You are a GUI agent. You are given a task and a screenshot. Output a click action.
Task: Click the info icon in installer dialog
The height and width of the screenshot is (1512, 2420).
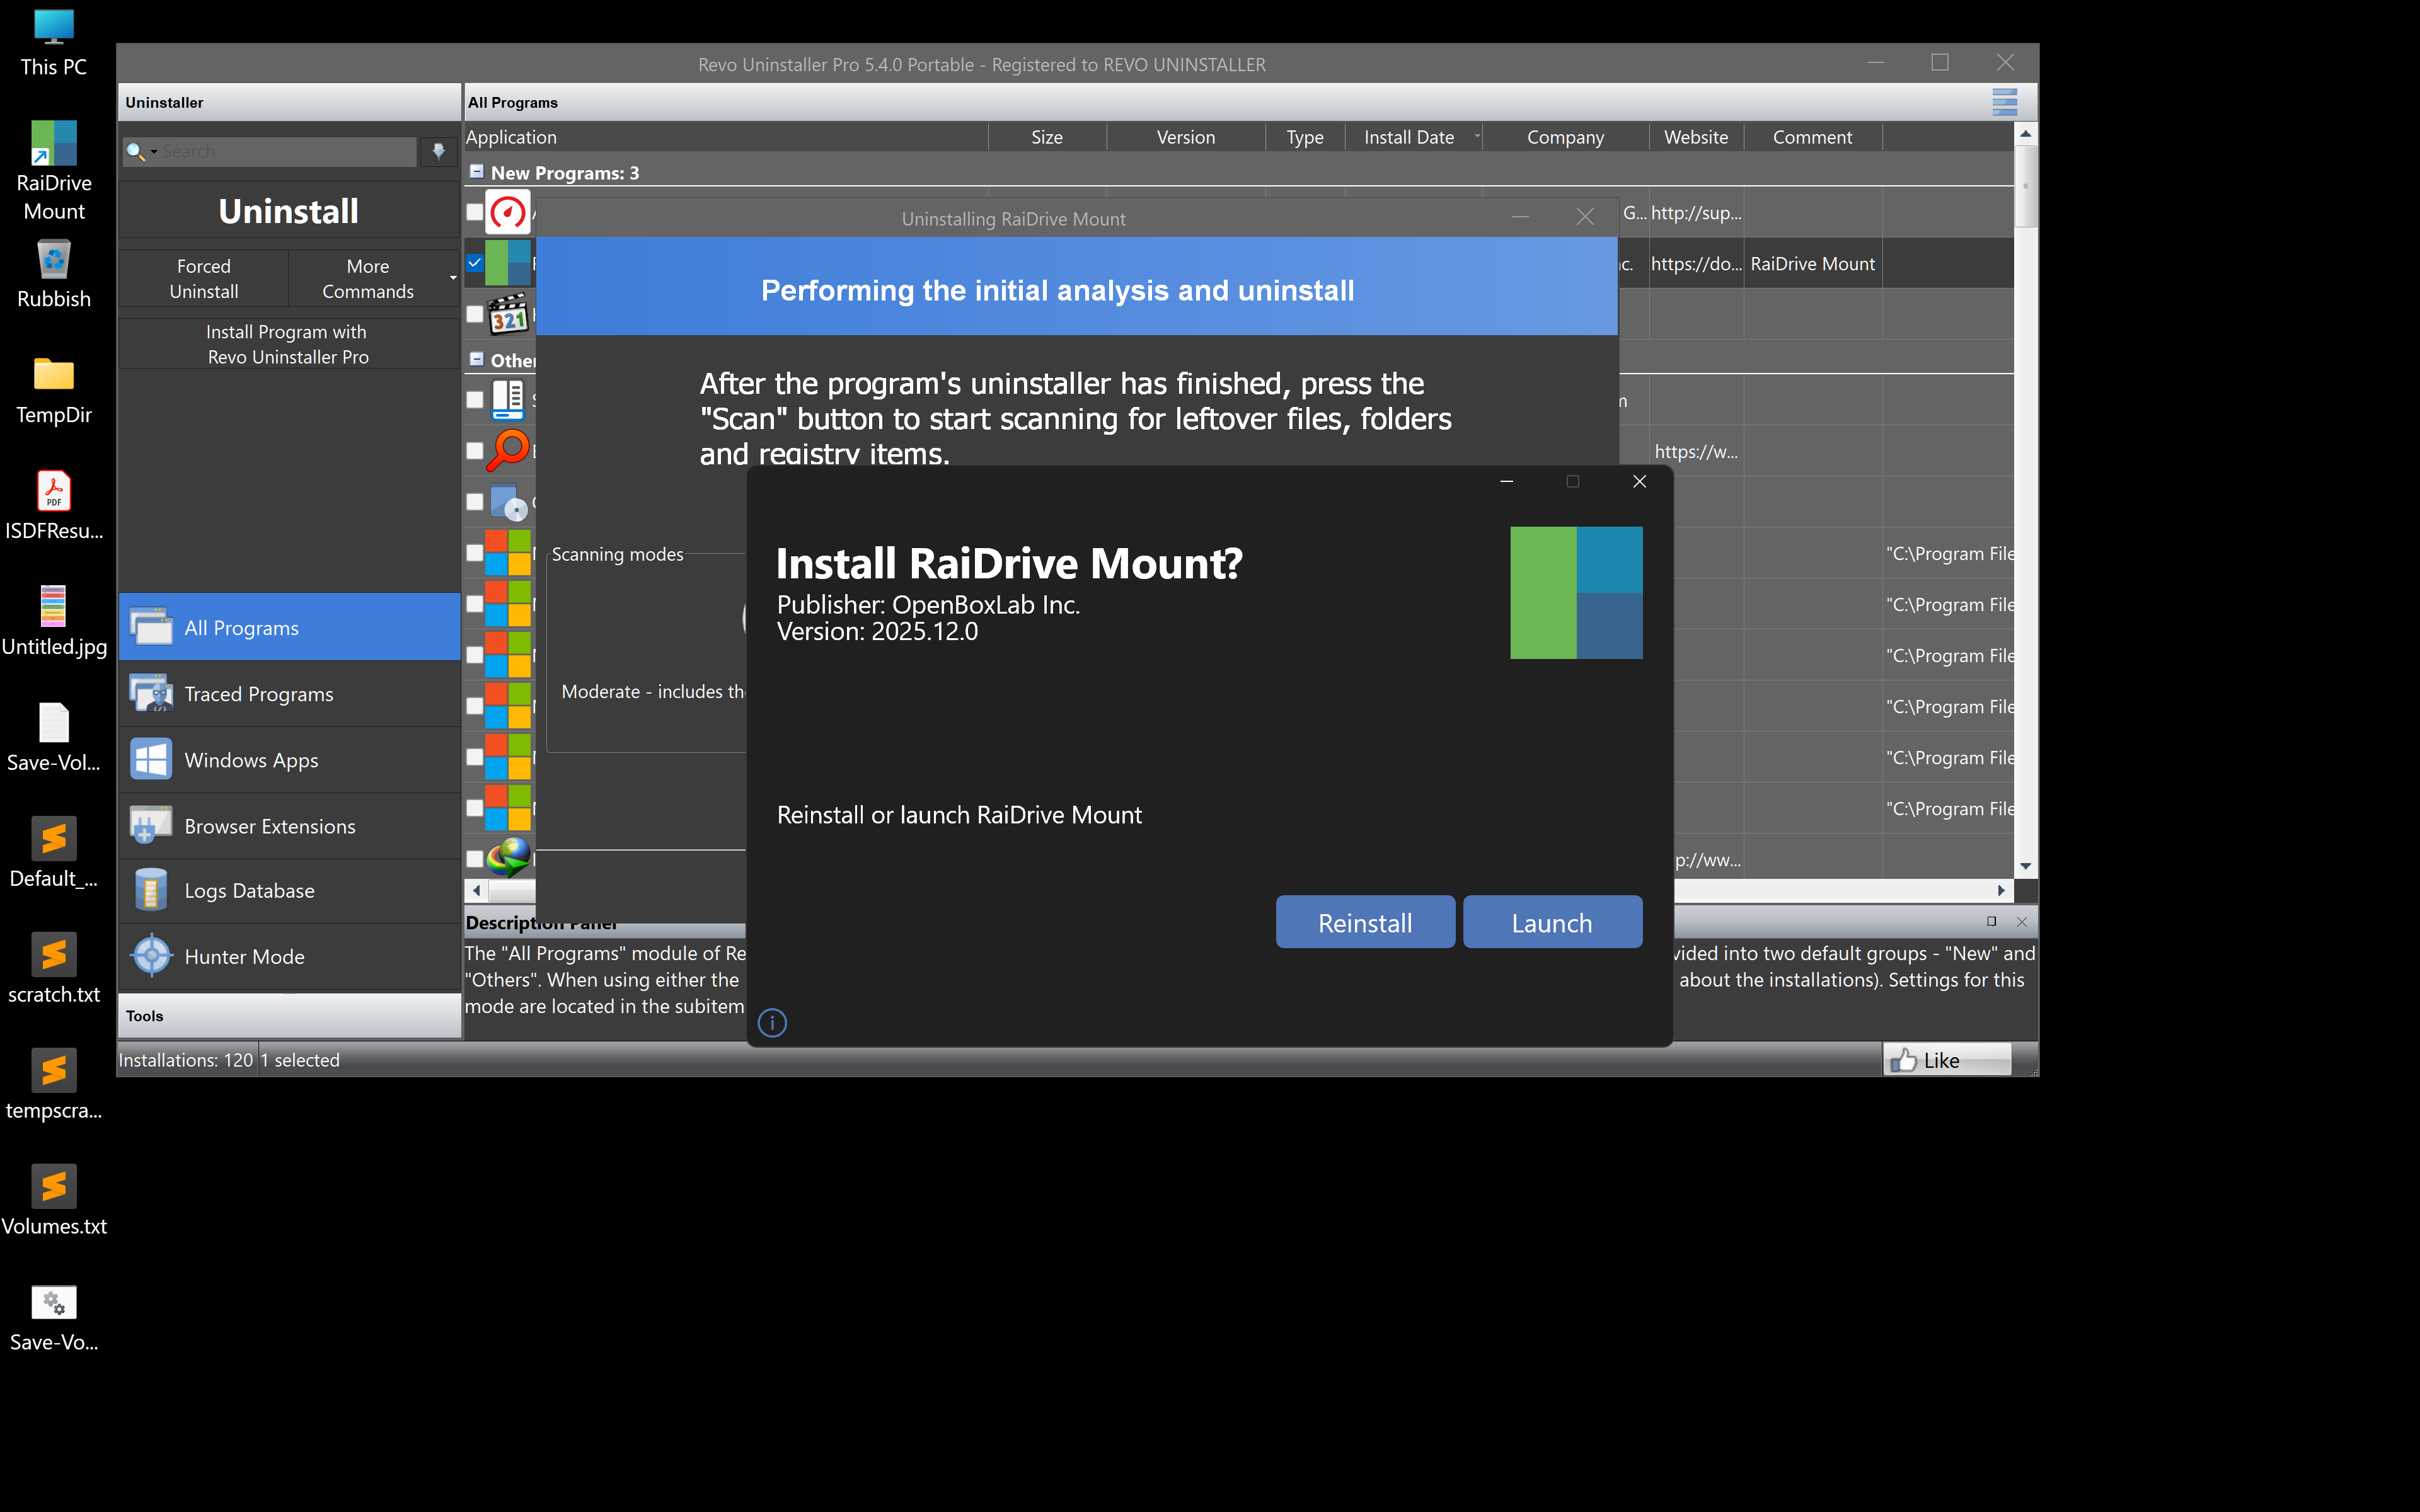click(x=772, y=1022)
